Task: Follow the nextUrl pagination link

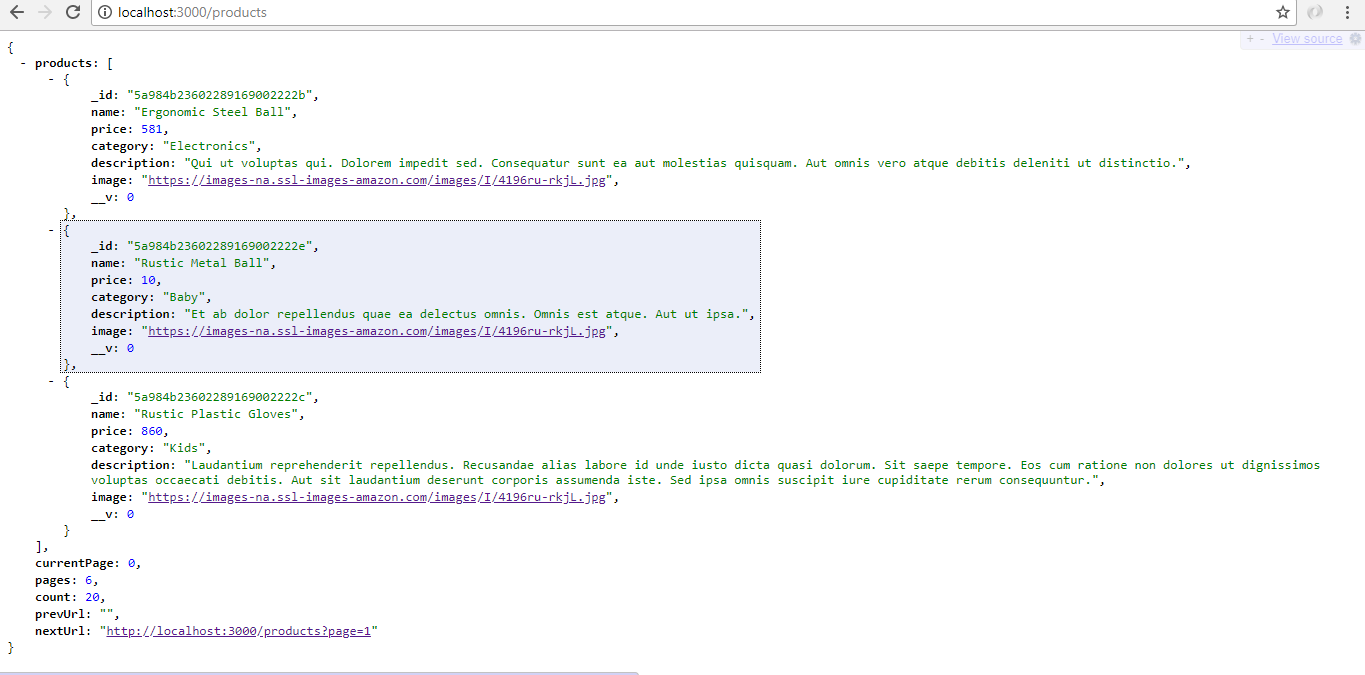Action: coord(240,630)
